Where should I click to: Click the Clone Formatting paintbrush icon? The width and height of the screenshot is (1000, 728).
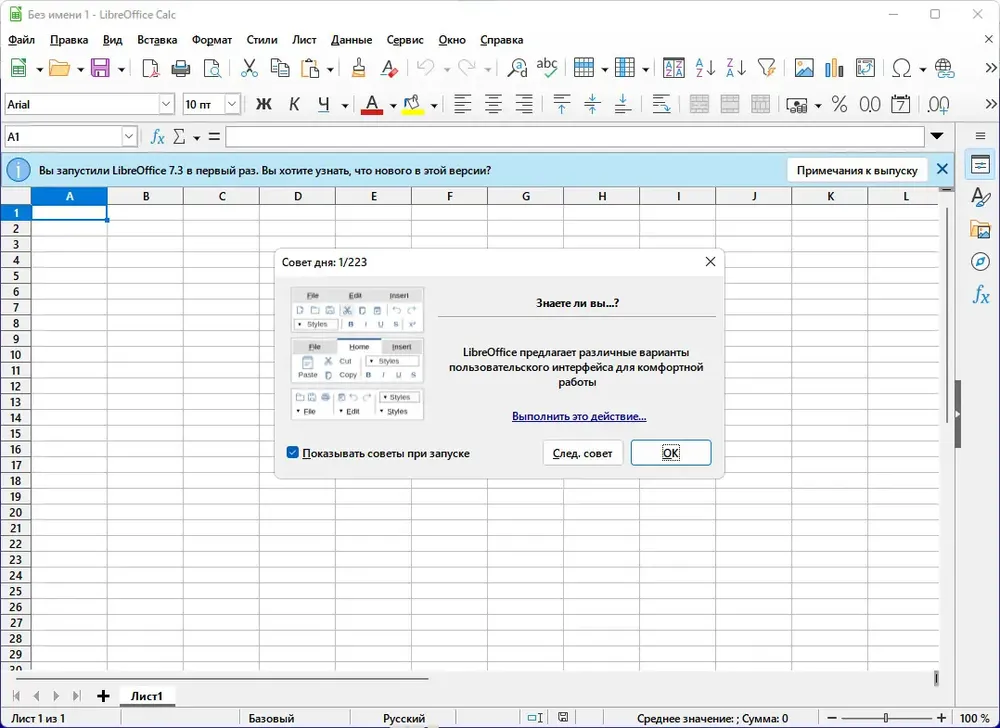(x=358, y=68)
